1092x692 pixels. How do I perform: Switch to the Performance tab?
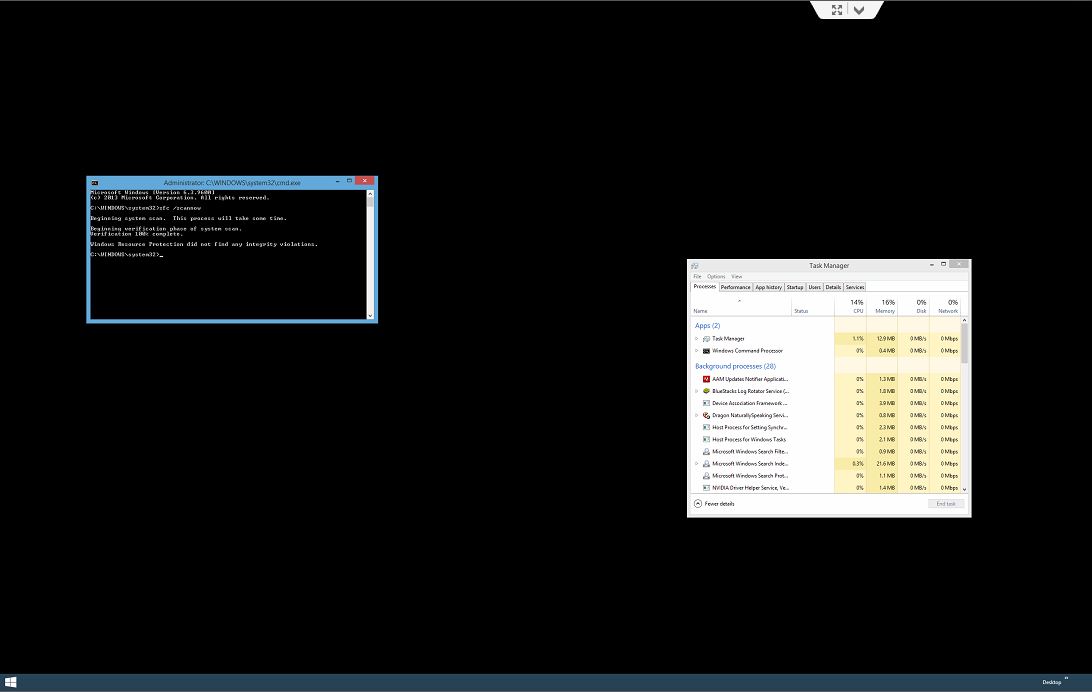pos(735,287)
